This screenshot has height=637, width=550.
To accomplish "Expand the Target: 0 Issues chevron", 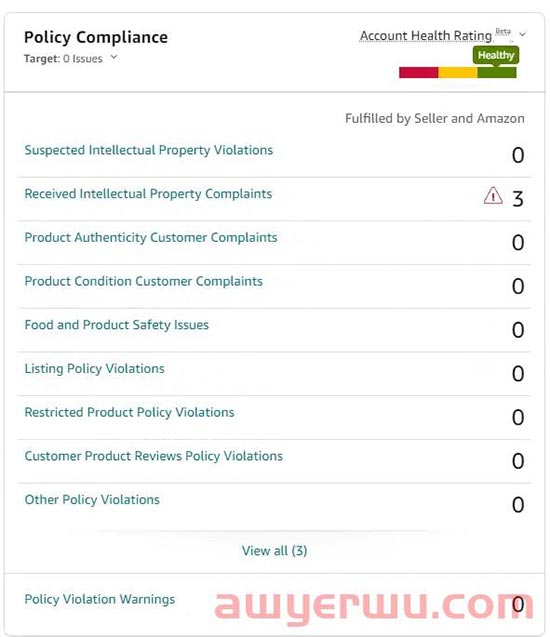I will pos(114,57).
